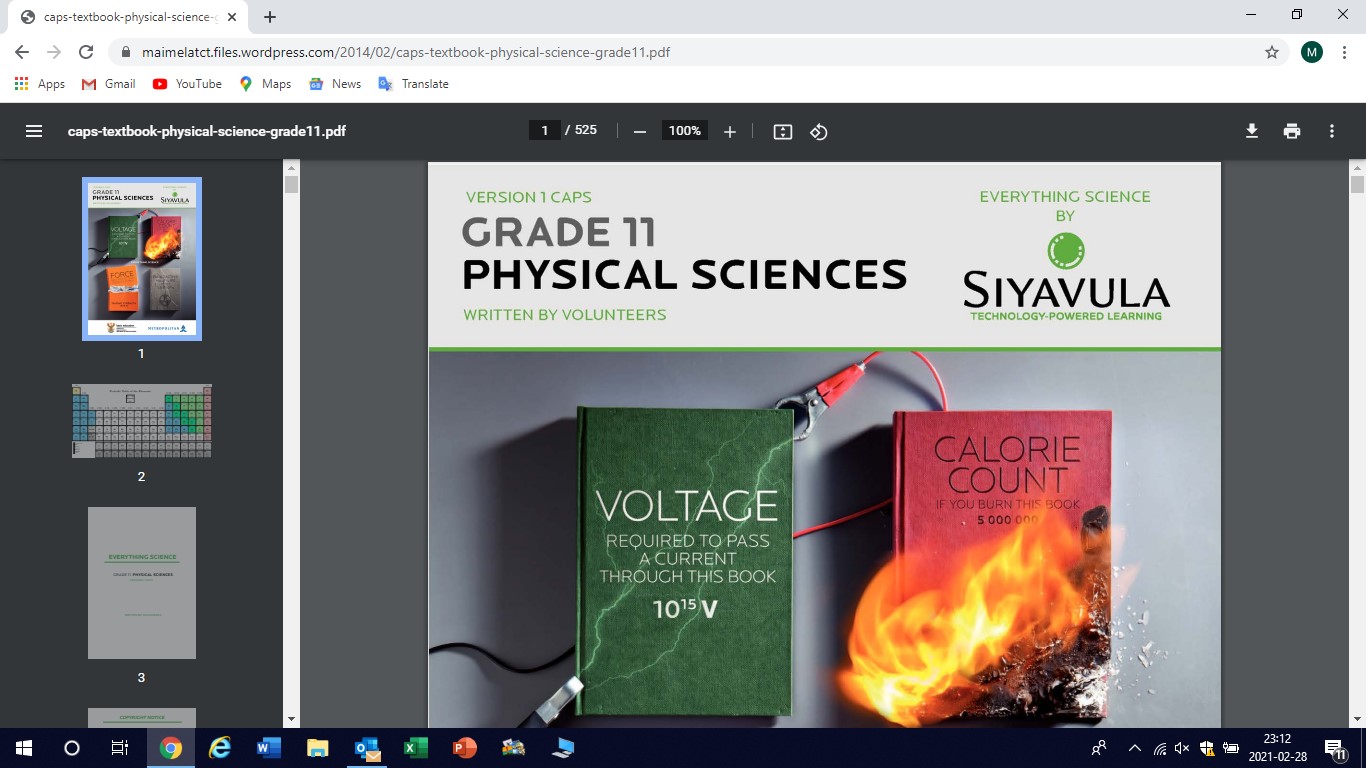
Task: View site information lock icon
Action: [126, 52]
